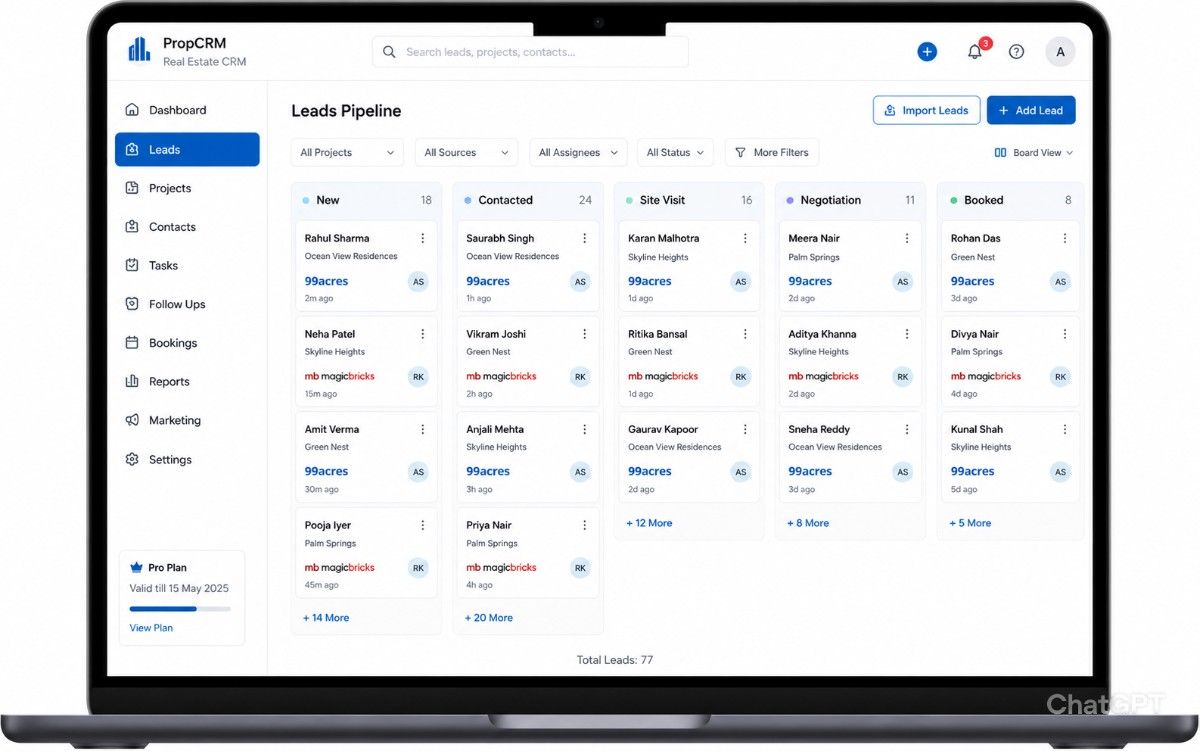Open the three-dot menu on Amit Verma card
1200x751 pixels.
422,429
